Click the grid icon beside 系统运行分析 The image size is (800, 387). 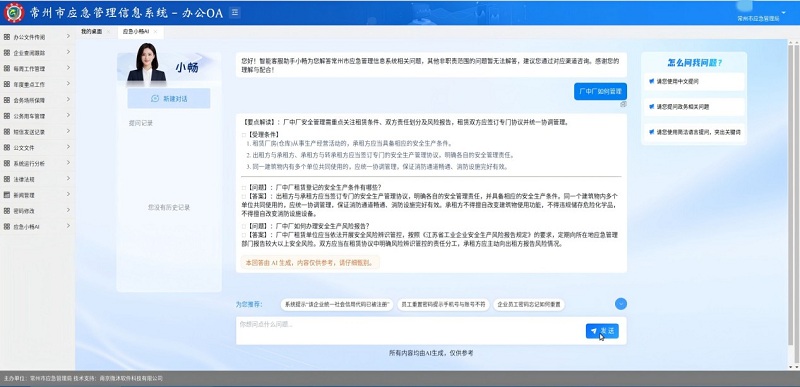7,163
